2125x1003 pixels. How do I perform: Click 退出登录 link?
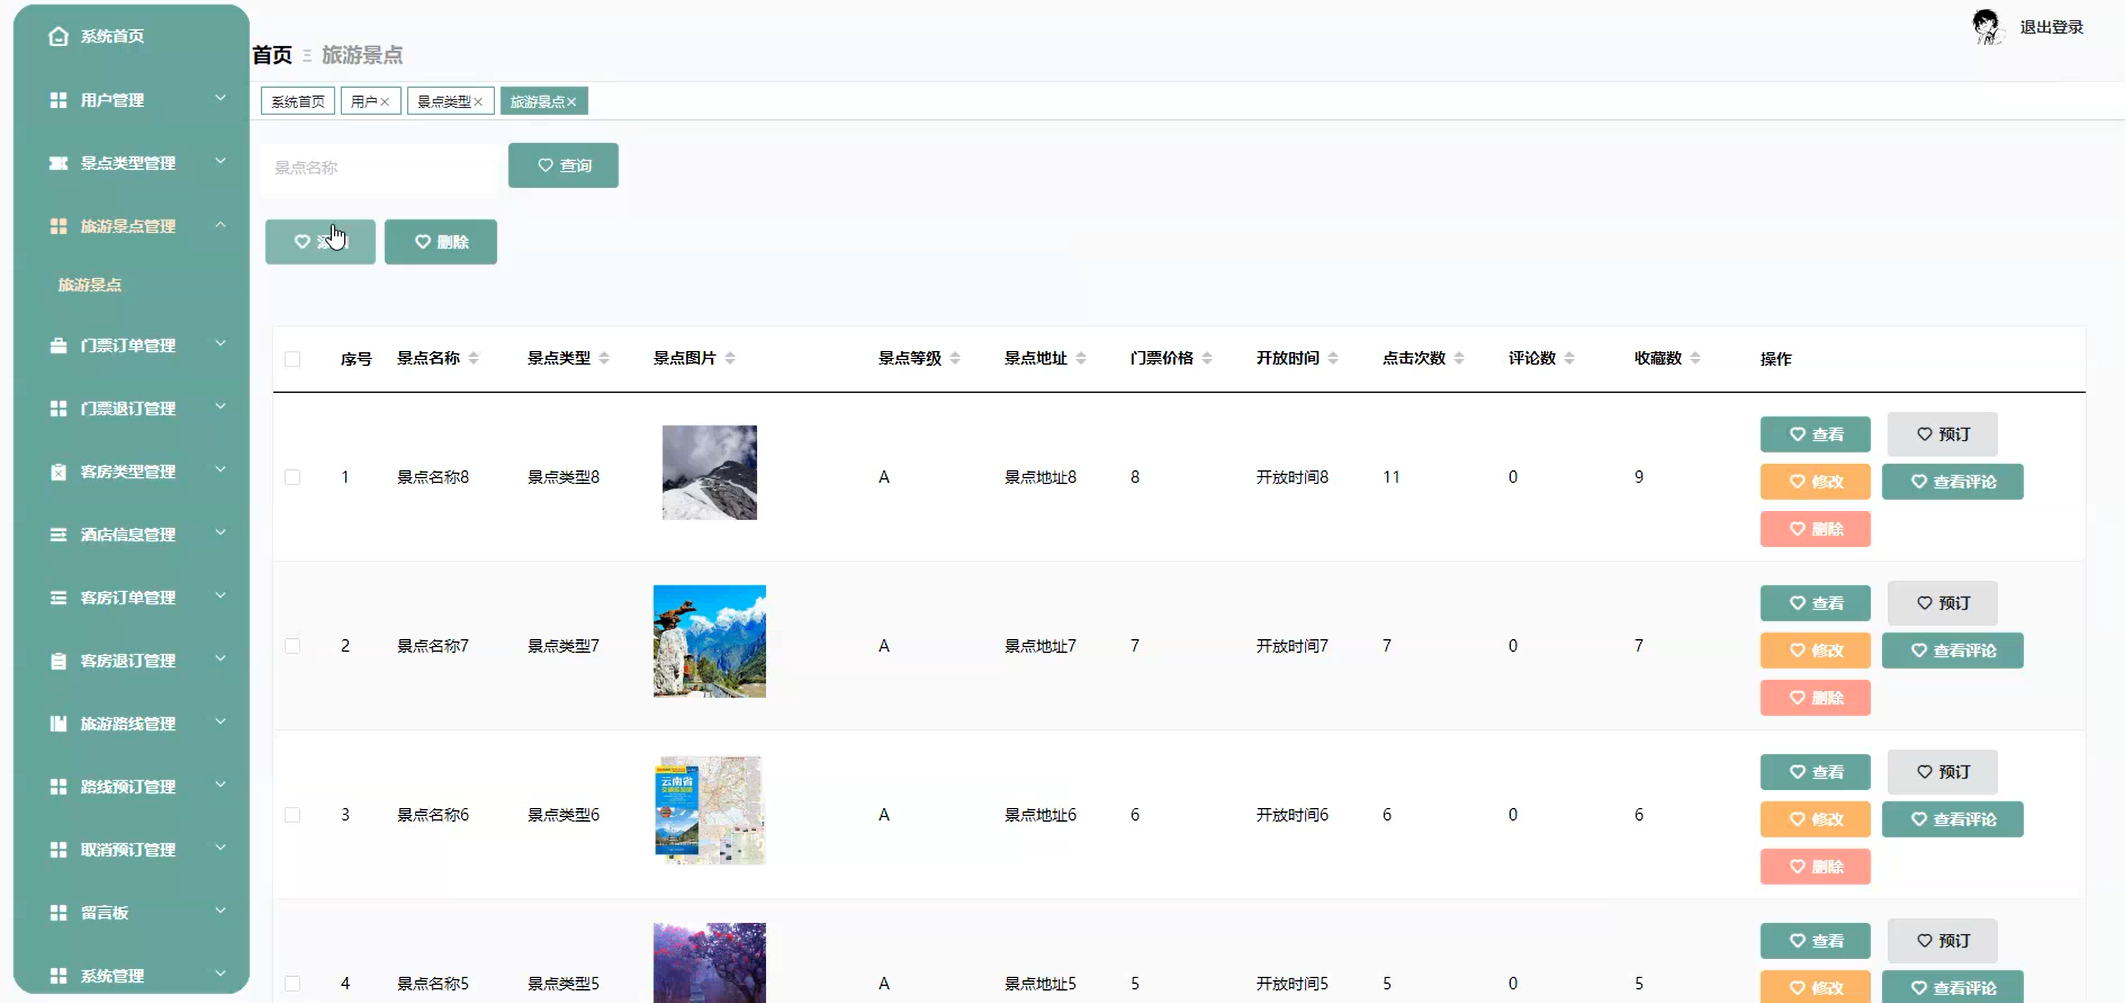tap(2051, 27)
